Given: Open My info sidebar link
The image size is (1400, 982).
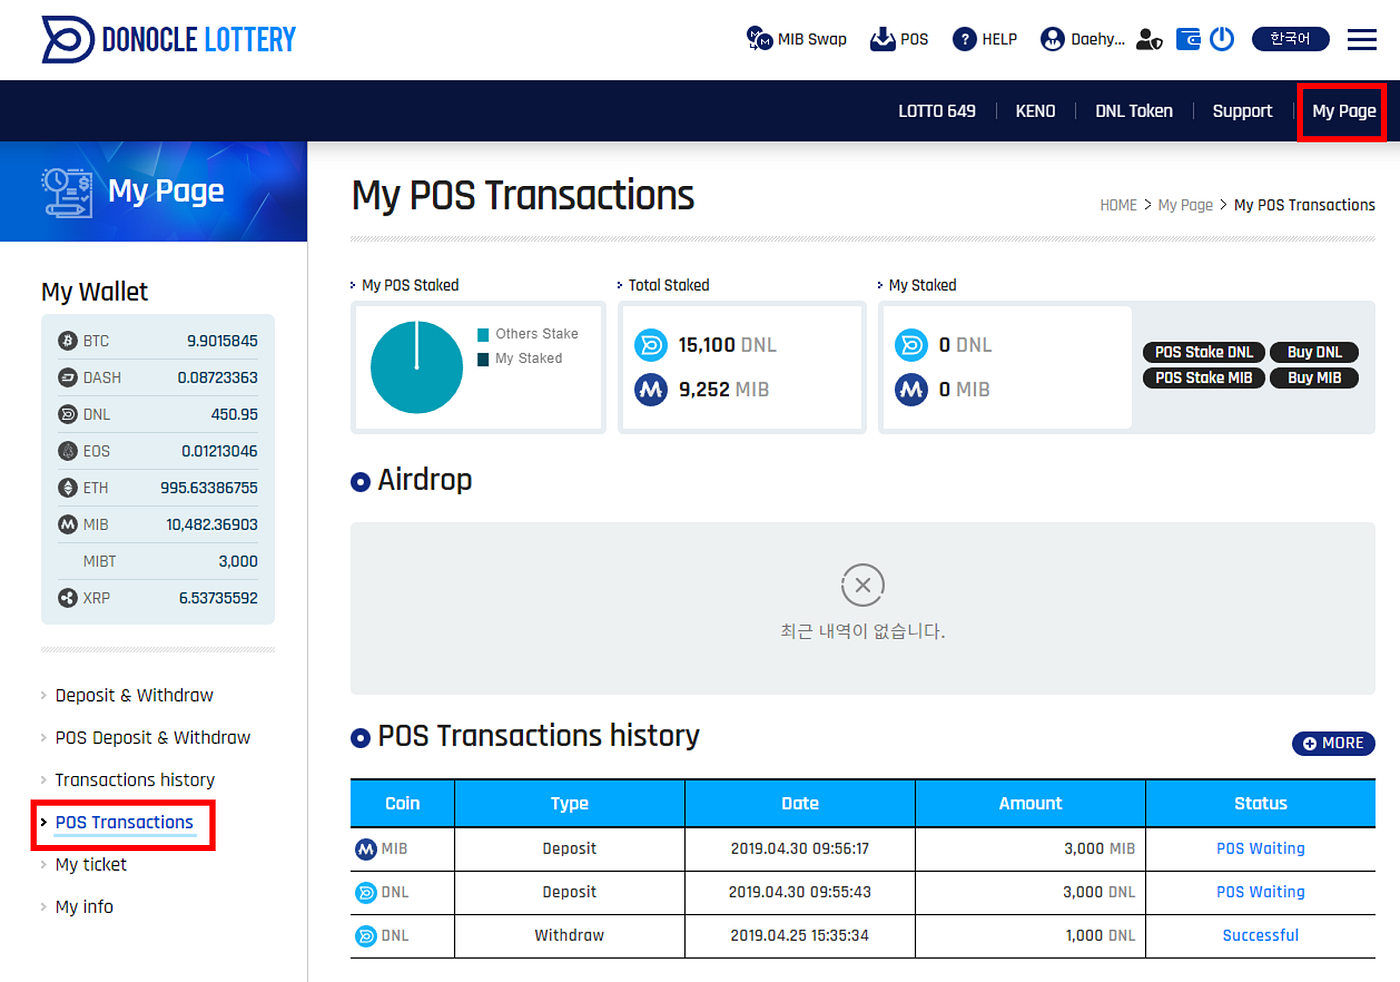Looking at the screenshot, I should tap(84, 906).
